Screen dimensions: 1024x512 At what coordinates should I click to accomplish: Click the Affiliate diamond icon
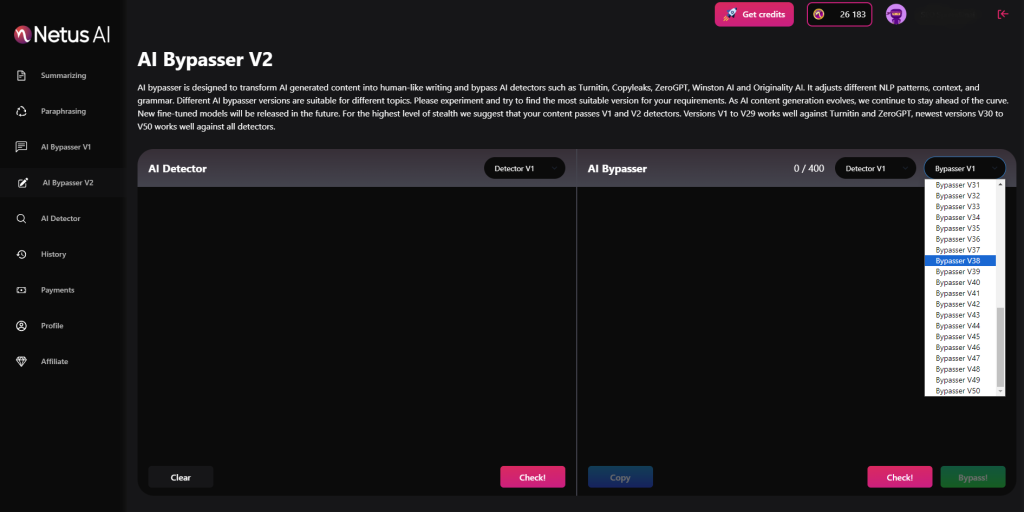[x=21, y=361]
